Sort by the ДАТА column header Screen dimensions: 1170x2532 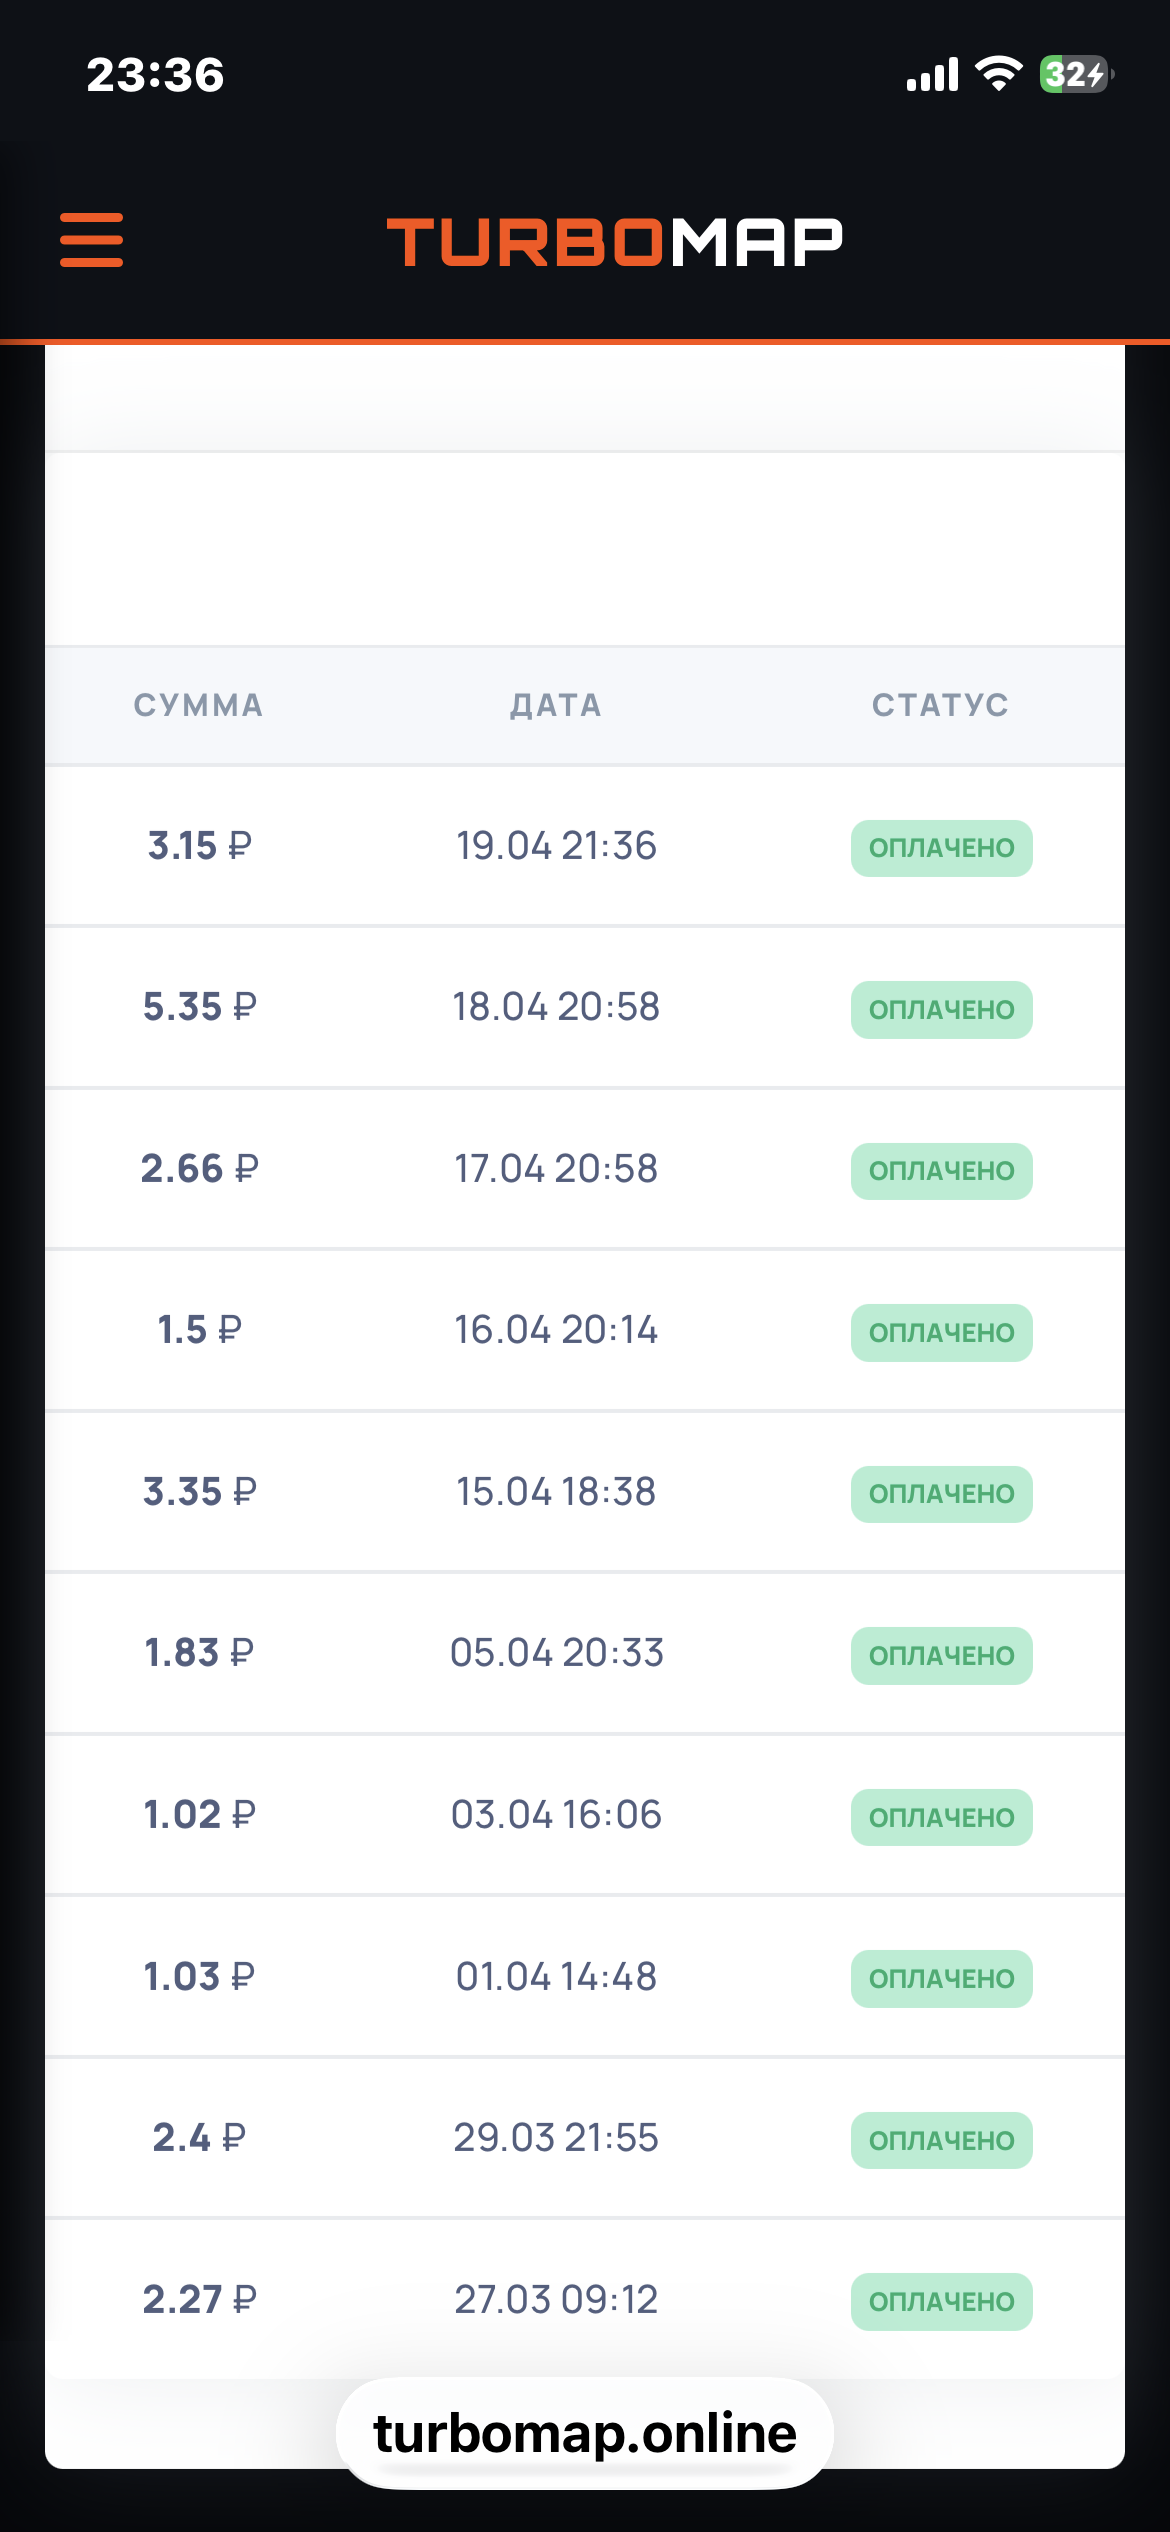point(556,705)
